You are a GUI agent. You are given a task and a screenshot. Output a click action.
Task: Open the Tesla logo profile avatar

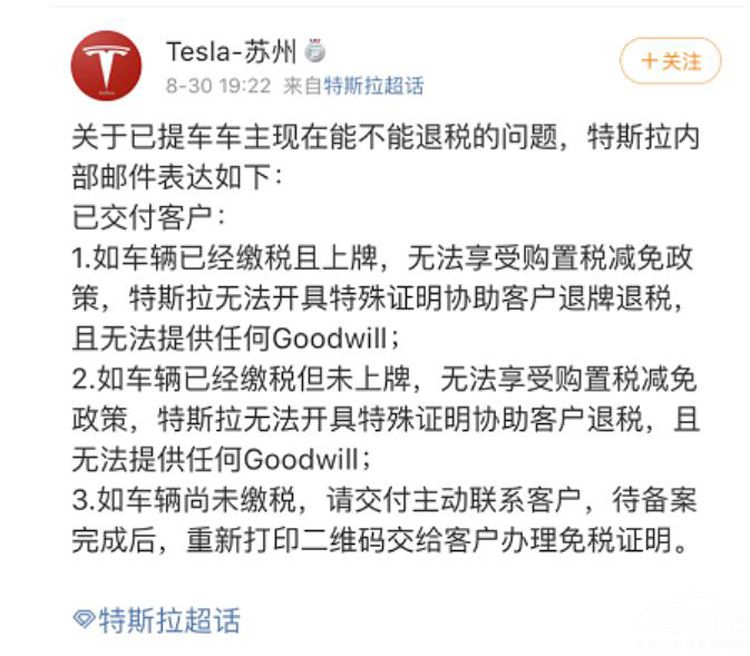point(106,66)
